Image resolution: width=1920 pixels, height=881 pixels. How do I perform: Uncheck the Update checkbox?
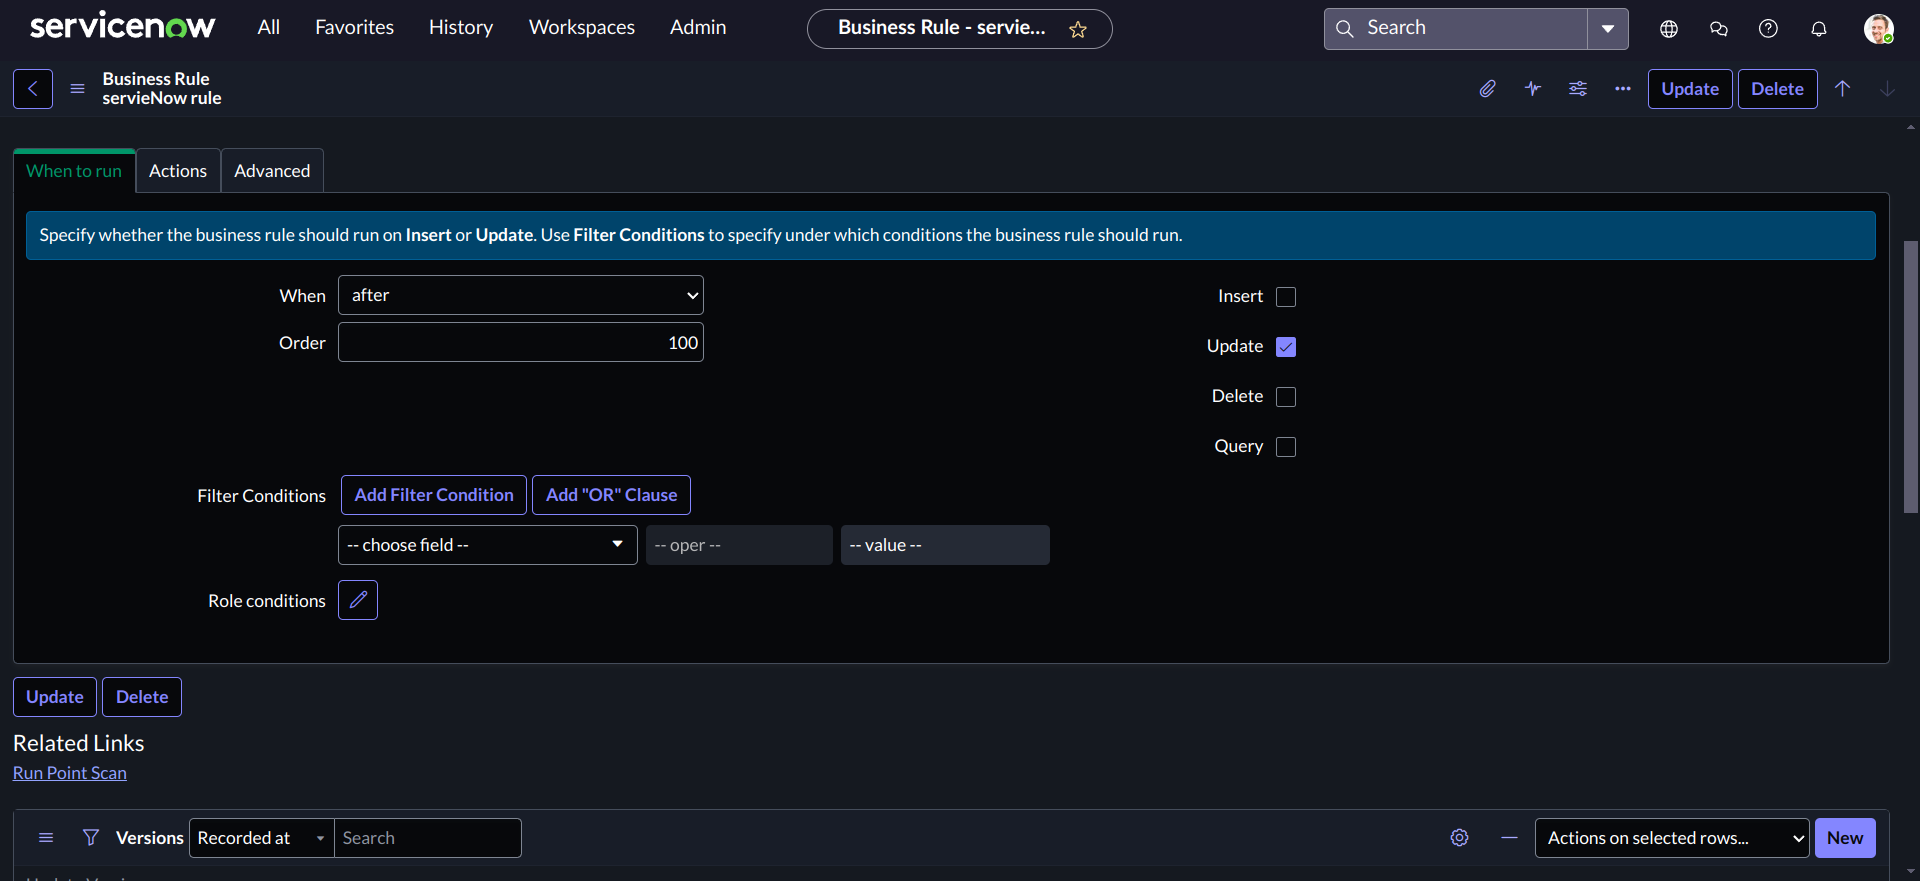tap(1286, 347)
